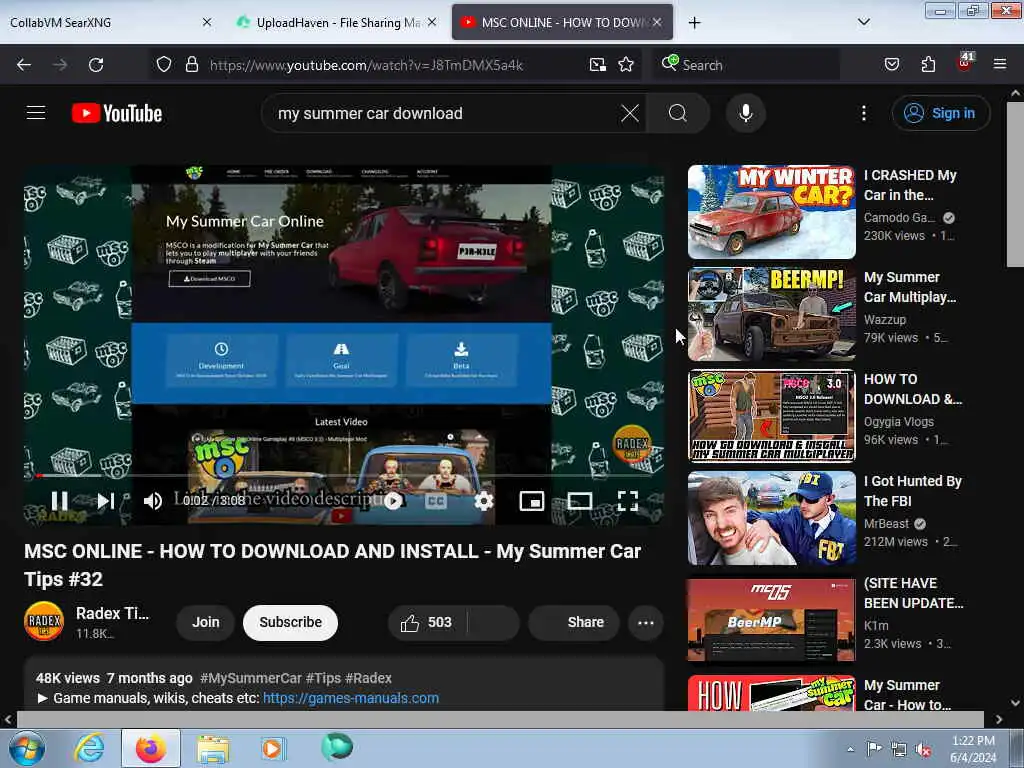This screenshot has width=1024, height=768.
Task: Open "(SITE HAVE BEEN UPDATE..." video title
Action: (913, 593)
